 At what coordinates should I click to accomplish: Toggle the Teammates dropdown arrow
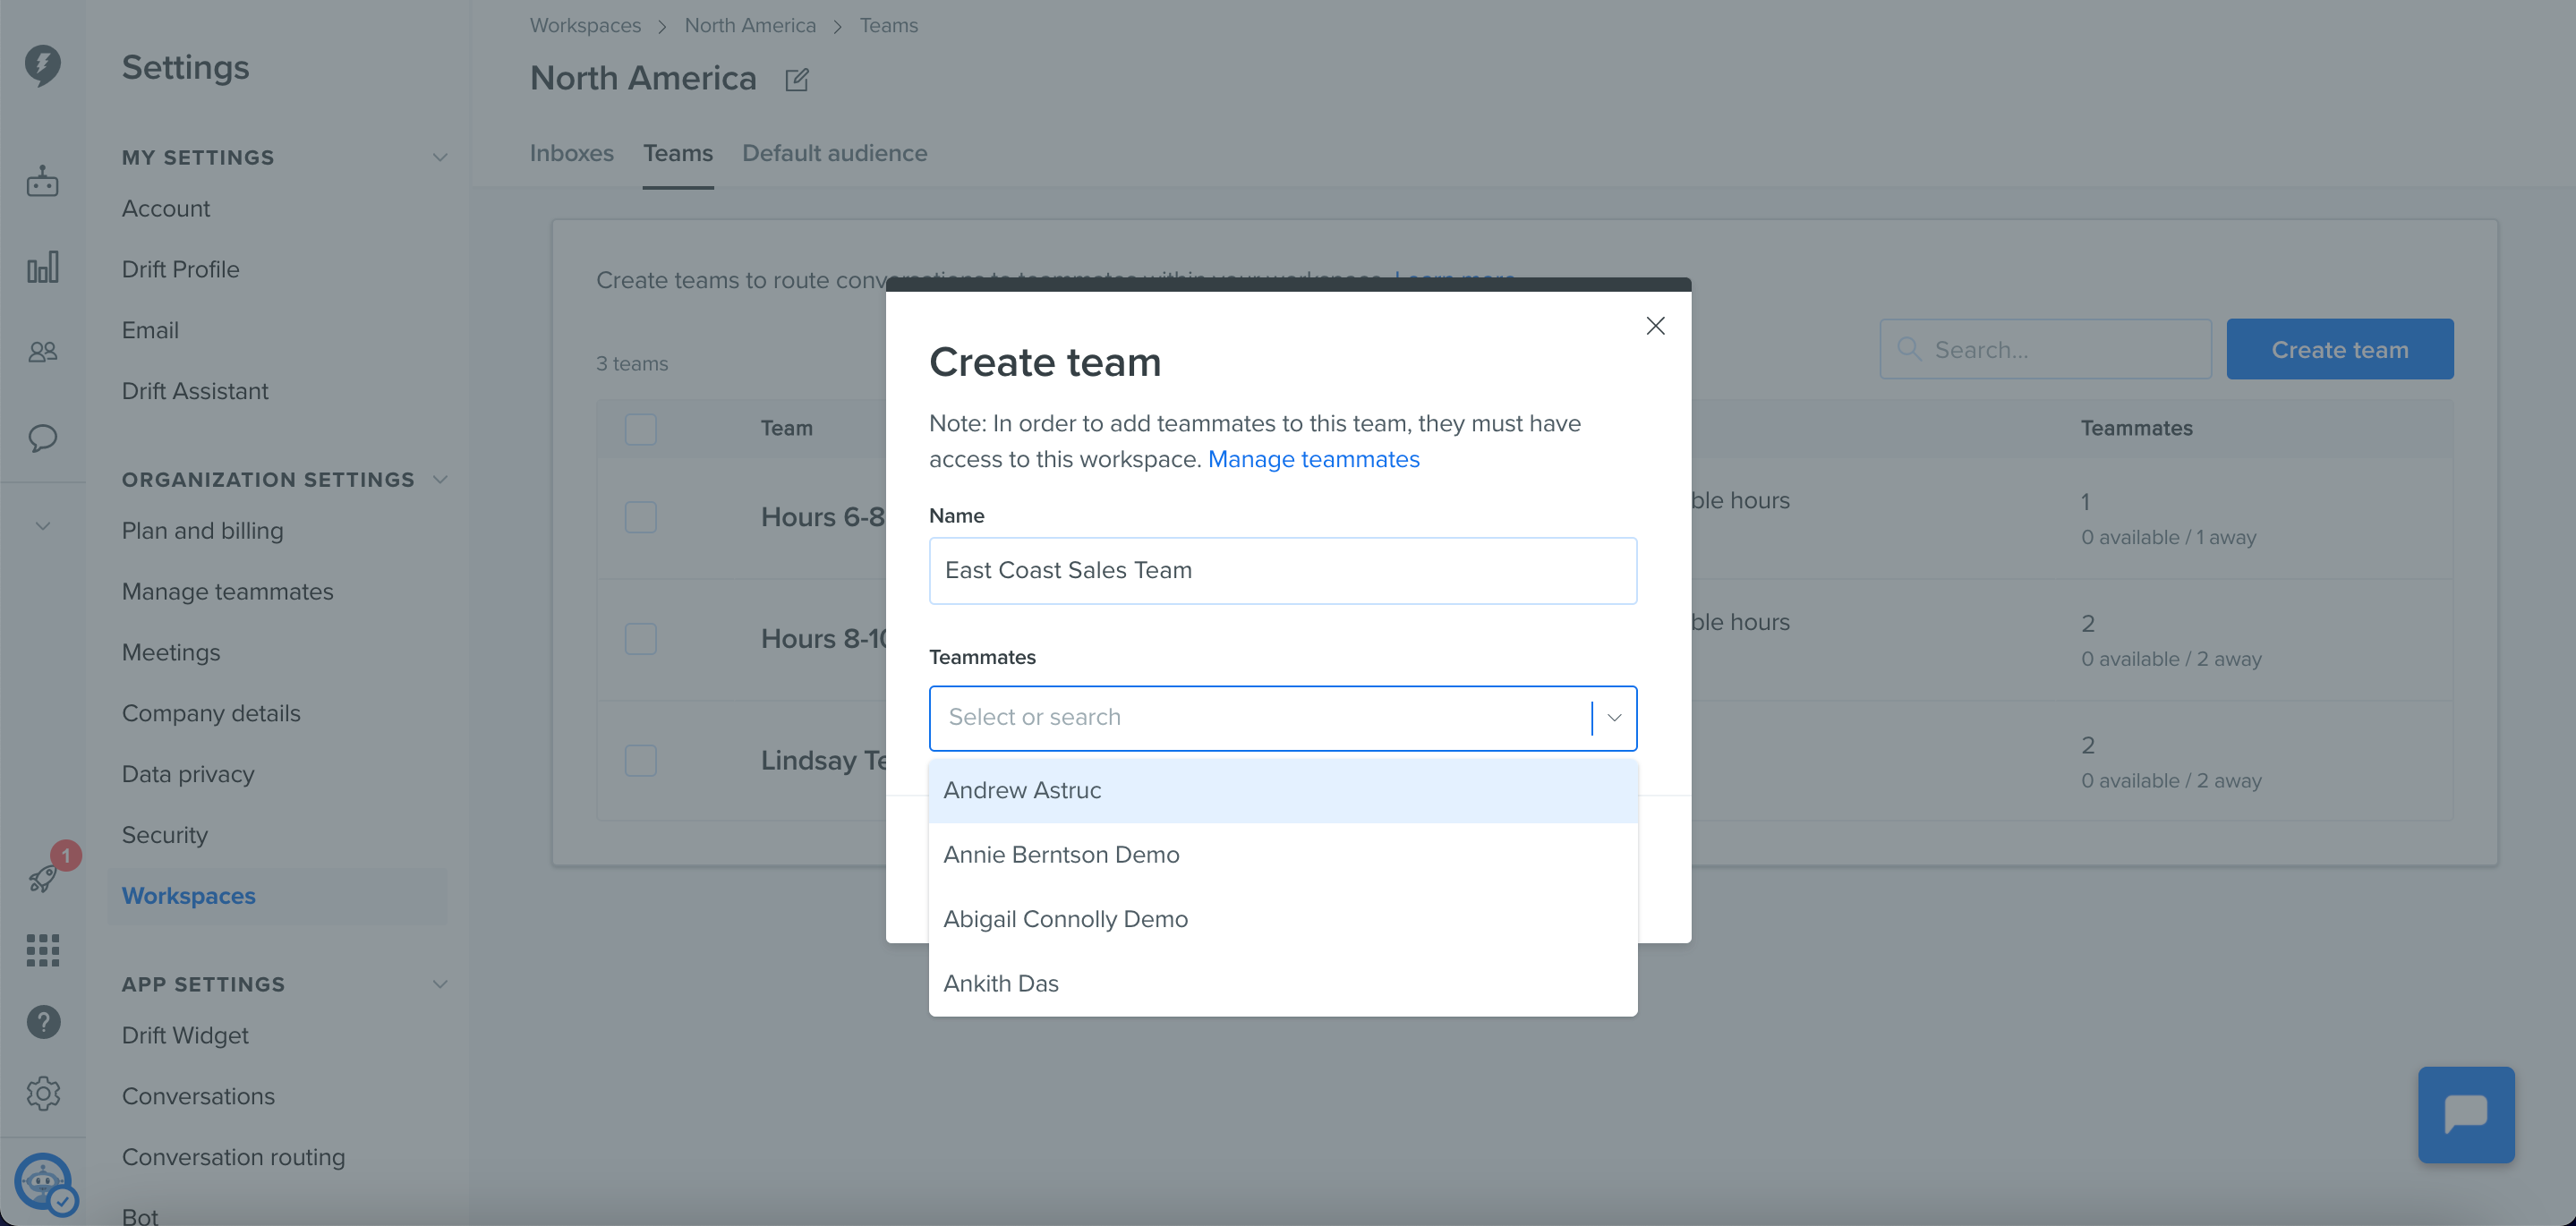click(1613, 717)
